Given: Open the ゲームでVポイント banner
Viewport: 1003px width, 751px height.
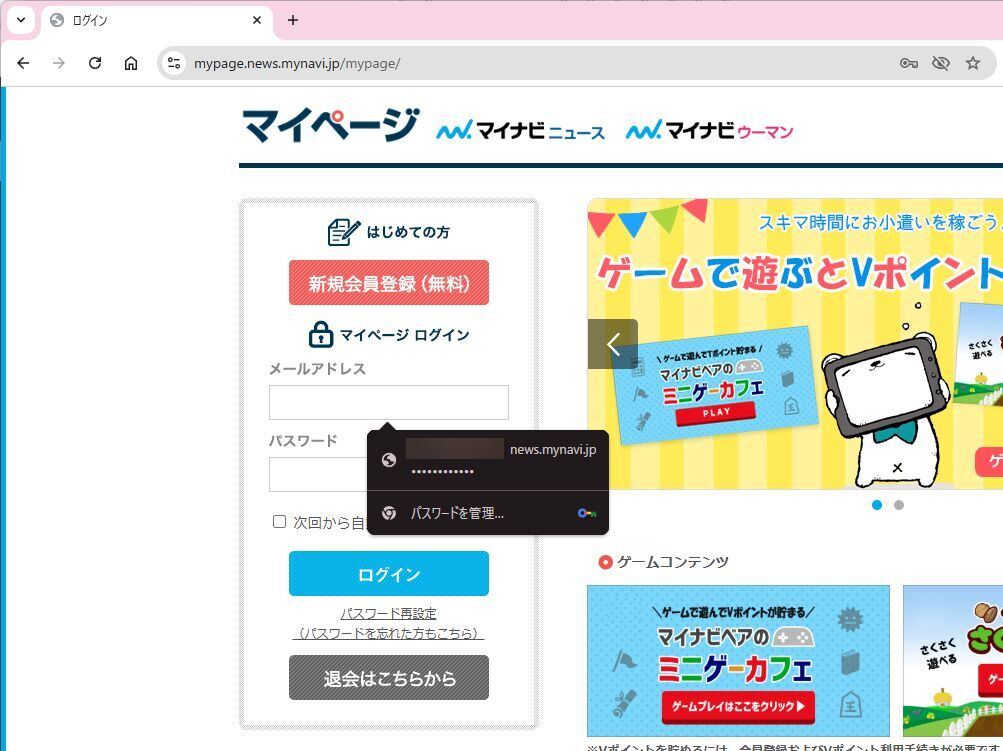Looking at the screenshot, I should tap(795, 344).
